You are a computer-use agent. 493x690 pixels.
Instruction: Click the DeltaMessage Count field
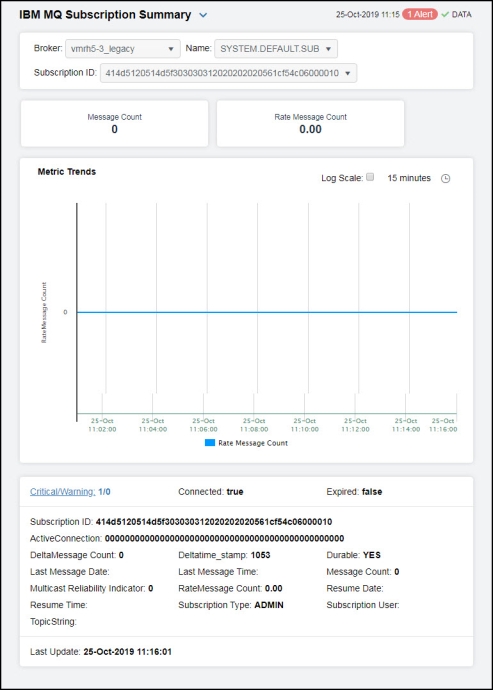77,555
